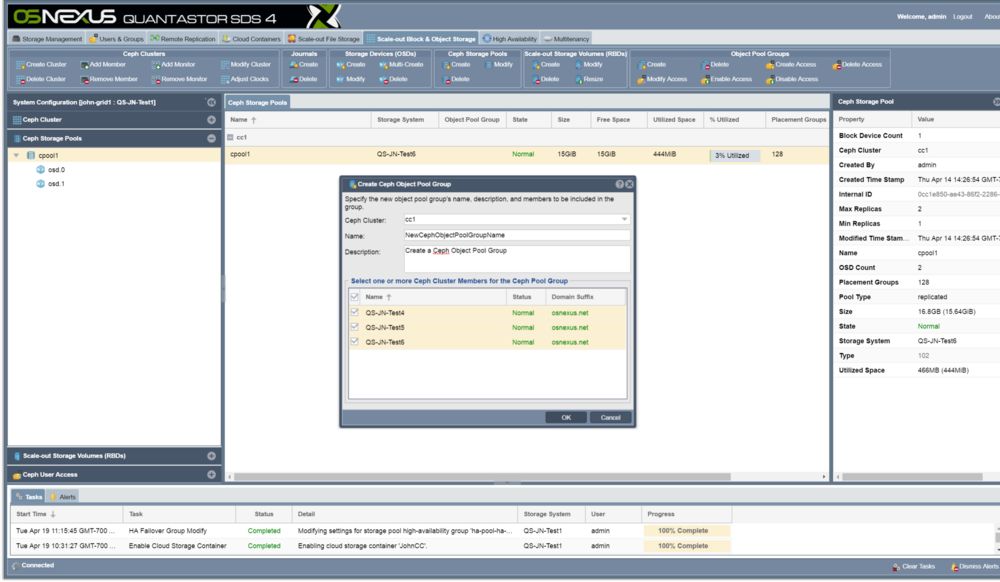Uncheck the QS-JN-Test6 member checkbox
Image resolution: width=1000 pixels, height=582 pixels.
point(355,342)
